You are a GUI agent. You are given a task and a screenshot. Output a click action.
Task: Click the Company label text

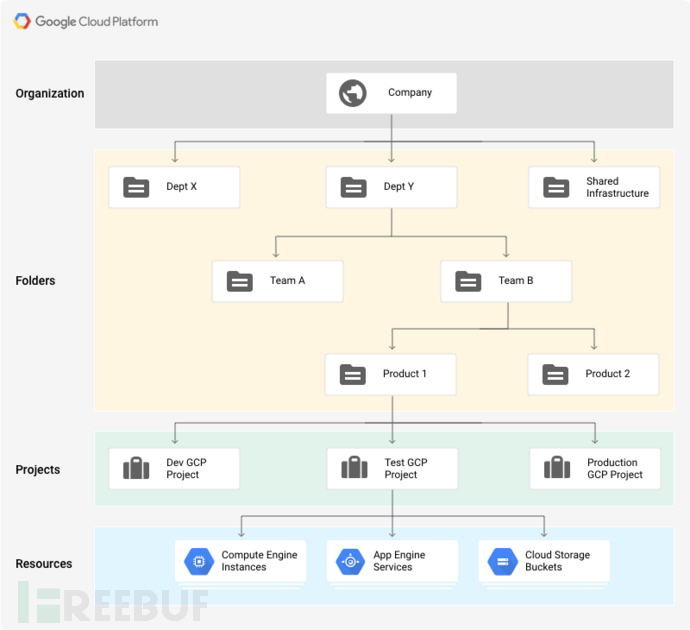click(x=410, y=92)
